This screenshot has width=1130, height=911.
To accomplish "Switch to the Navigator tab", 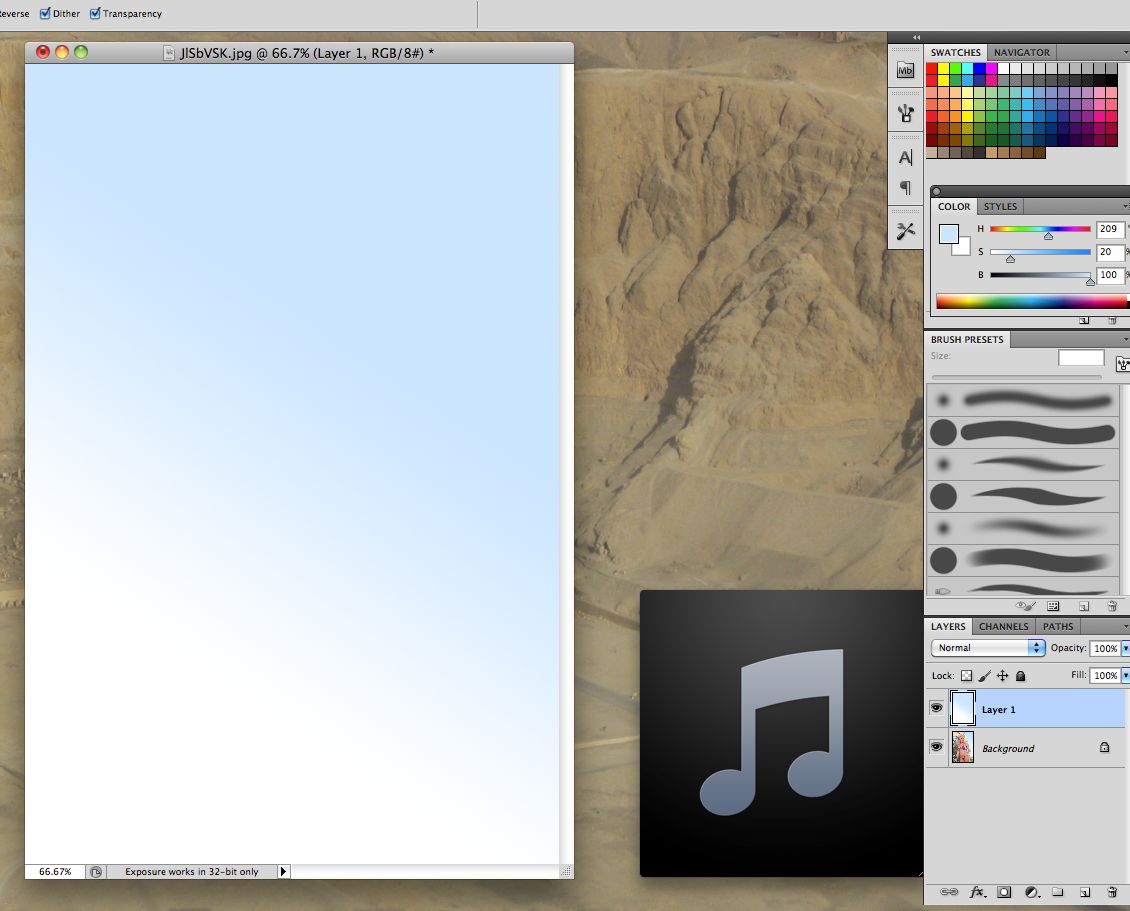I will coord(1021,52).
